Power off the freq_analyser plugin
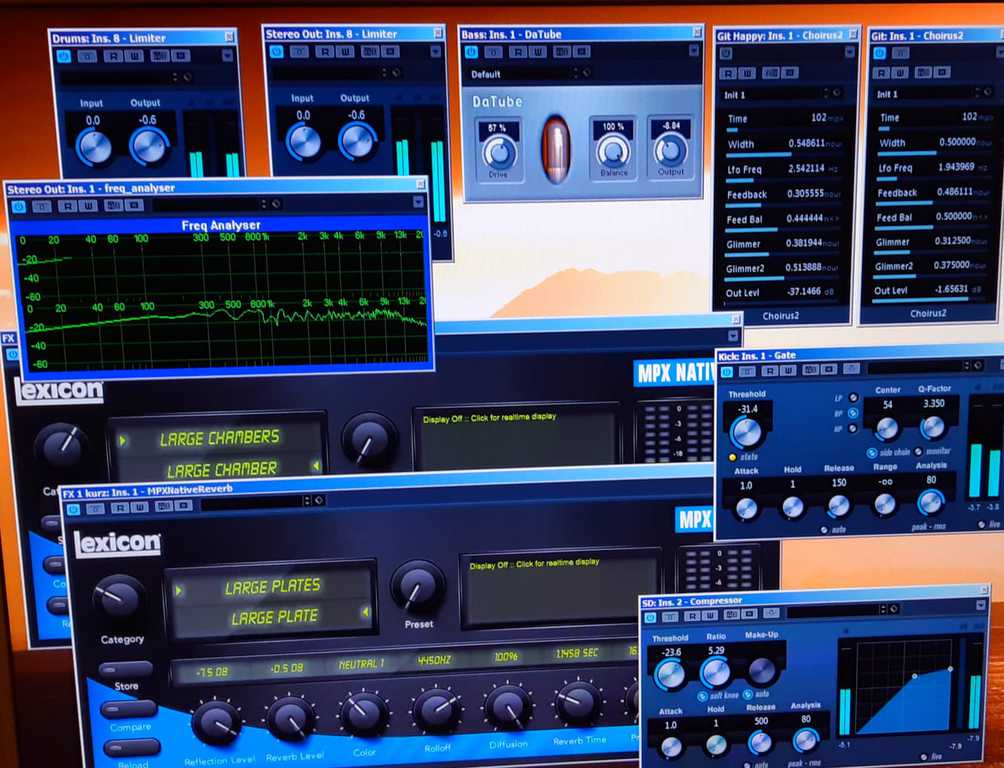The height and width of the screenshot is (768, 1004). (18, 206)
